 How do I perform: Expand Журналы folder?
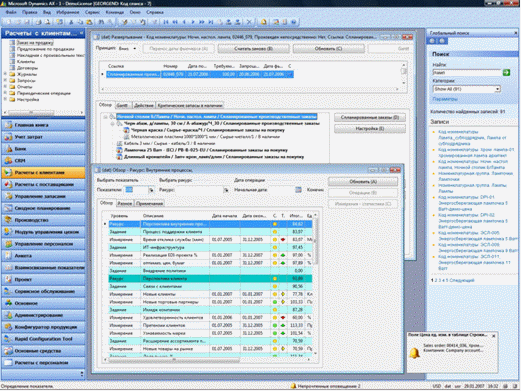point(5,74)
